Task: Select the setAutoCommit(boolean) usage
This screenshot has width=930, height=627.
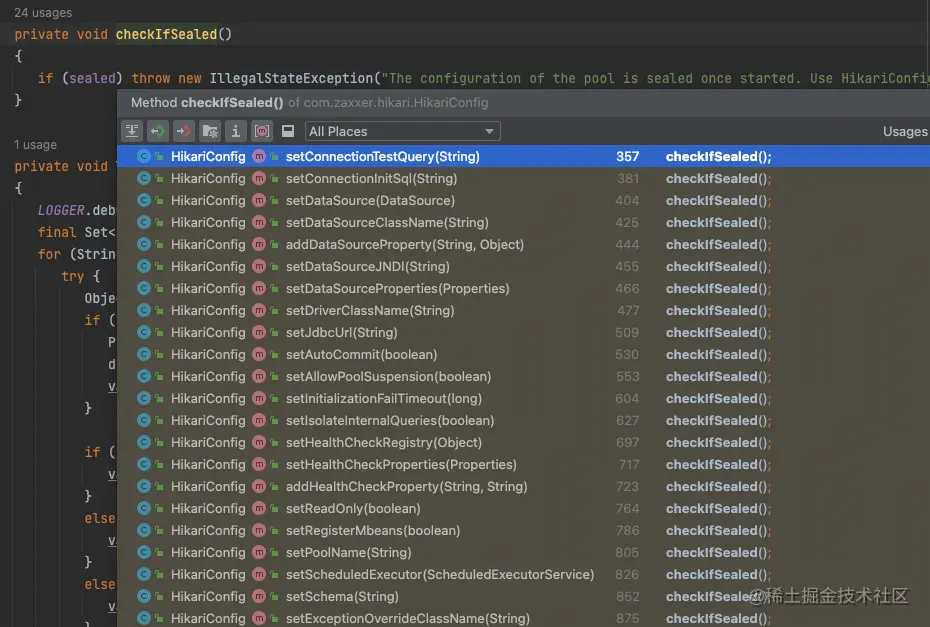Action: pos(523,354)
